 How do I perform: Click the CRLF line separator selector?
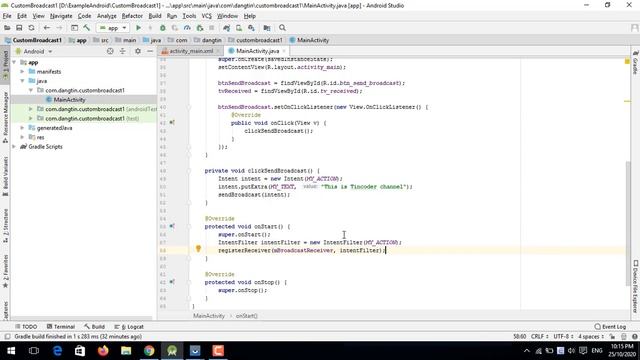[x=540, y=336]
